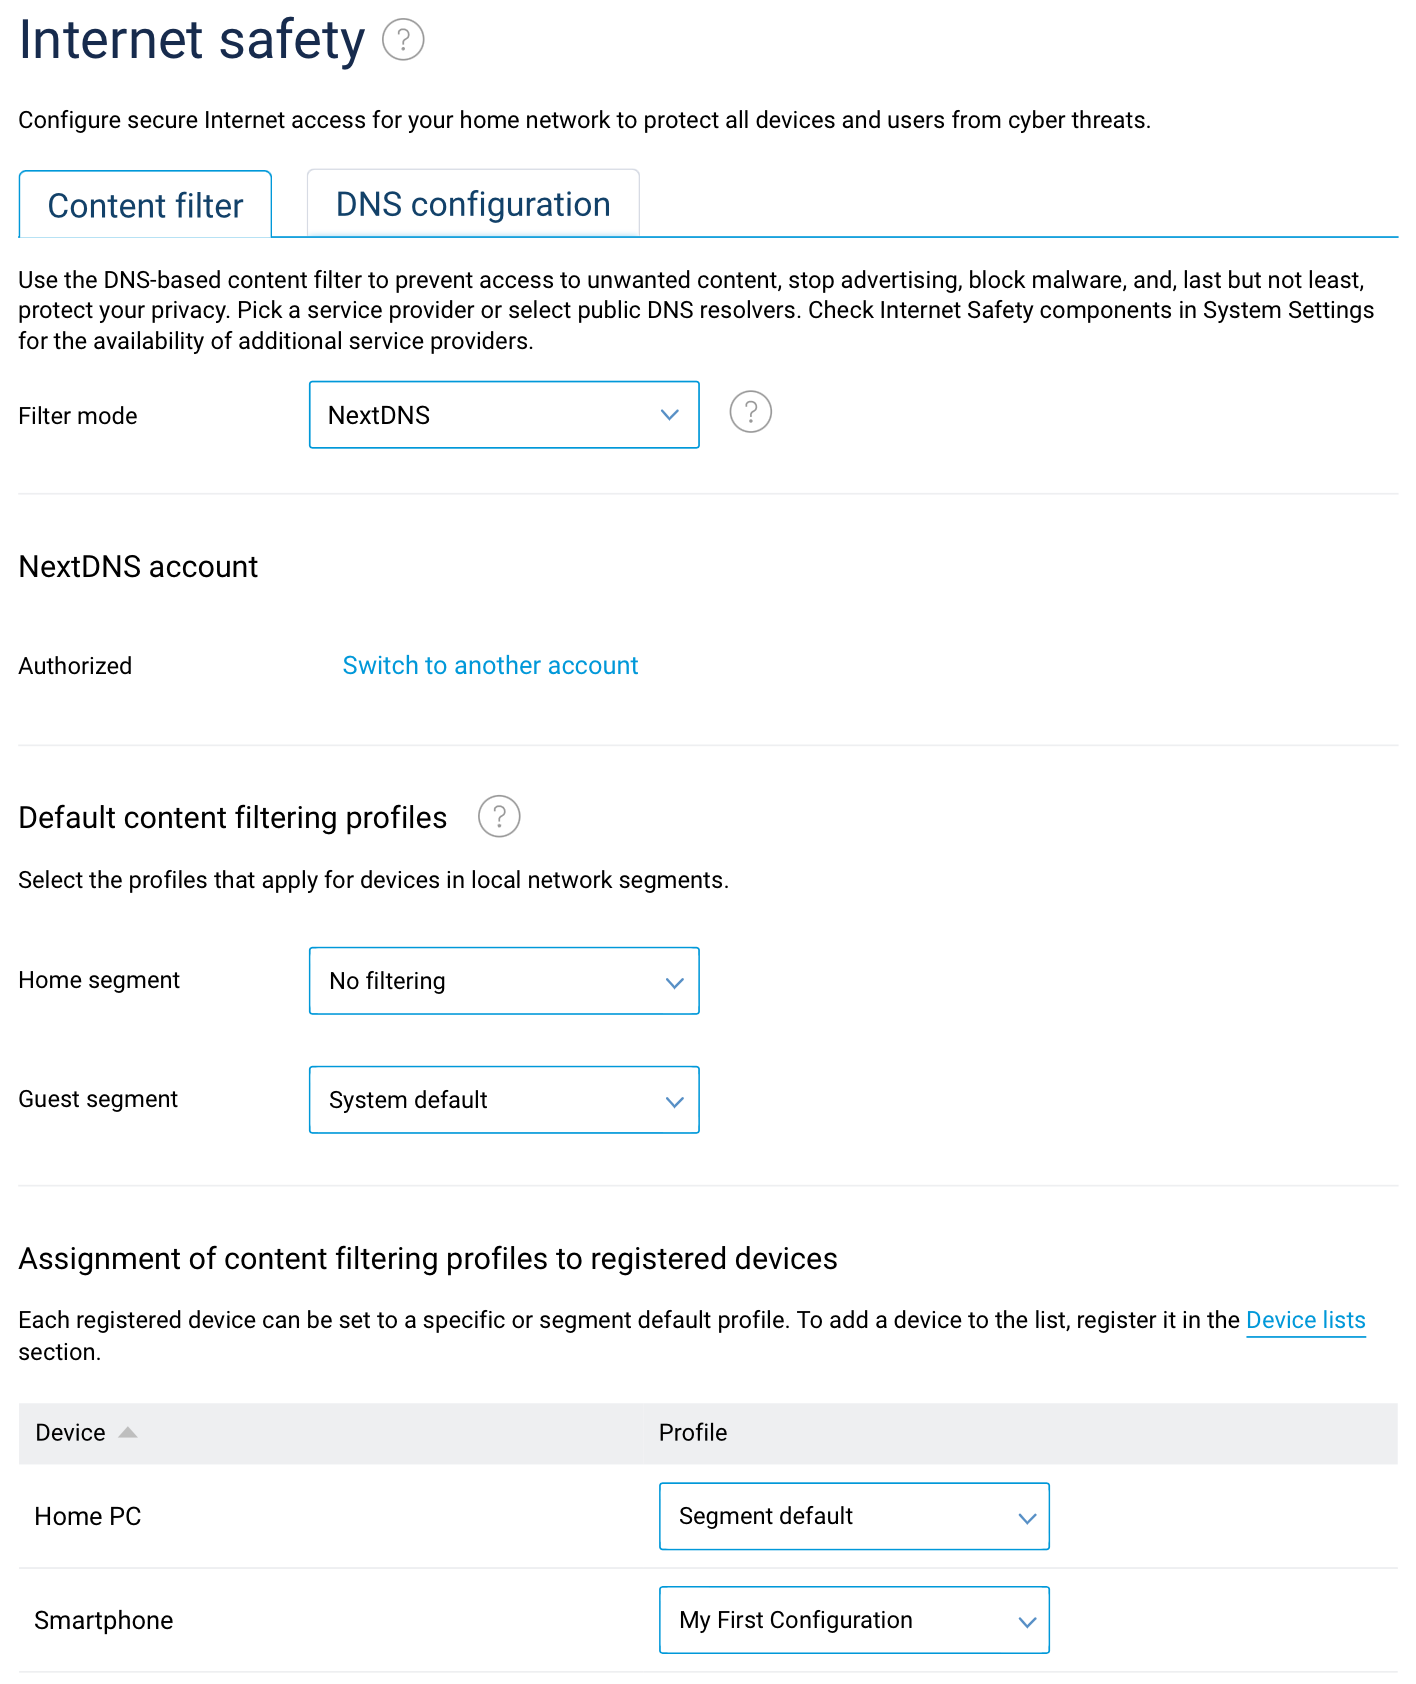Open the Home segment No filtering dropdown
1416x1684 pixels.
[x=503, y=981]
